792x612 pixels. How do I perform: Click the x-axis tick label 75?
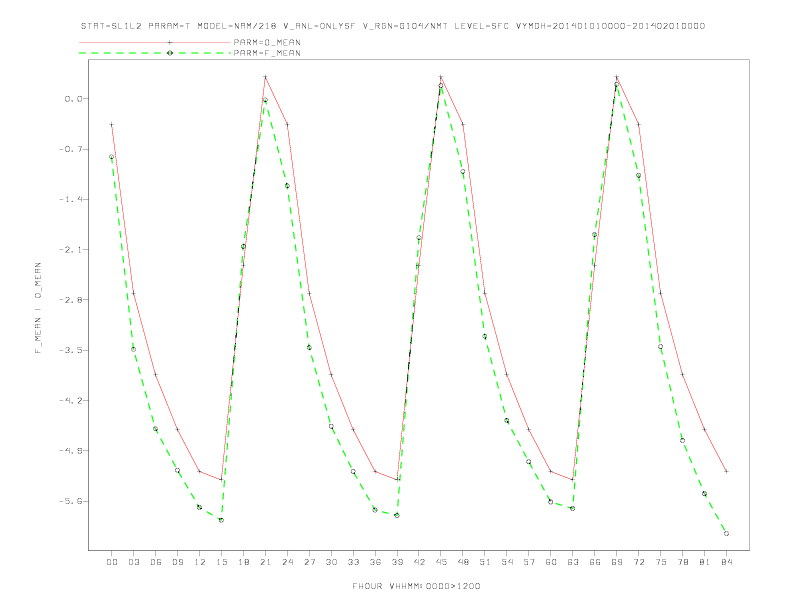pos(661,562)
